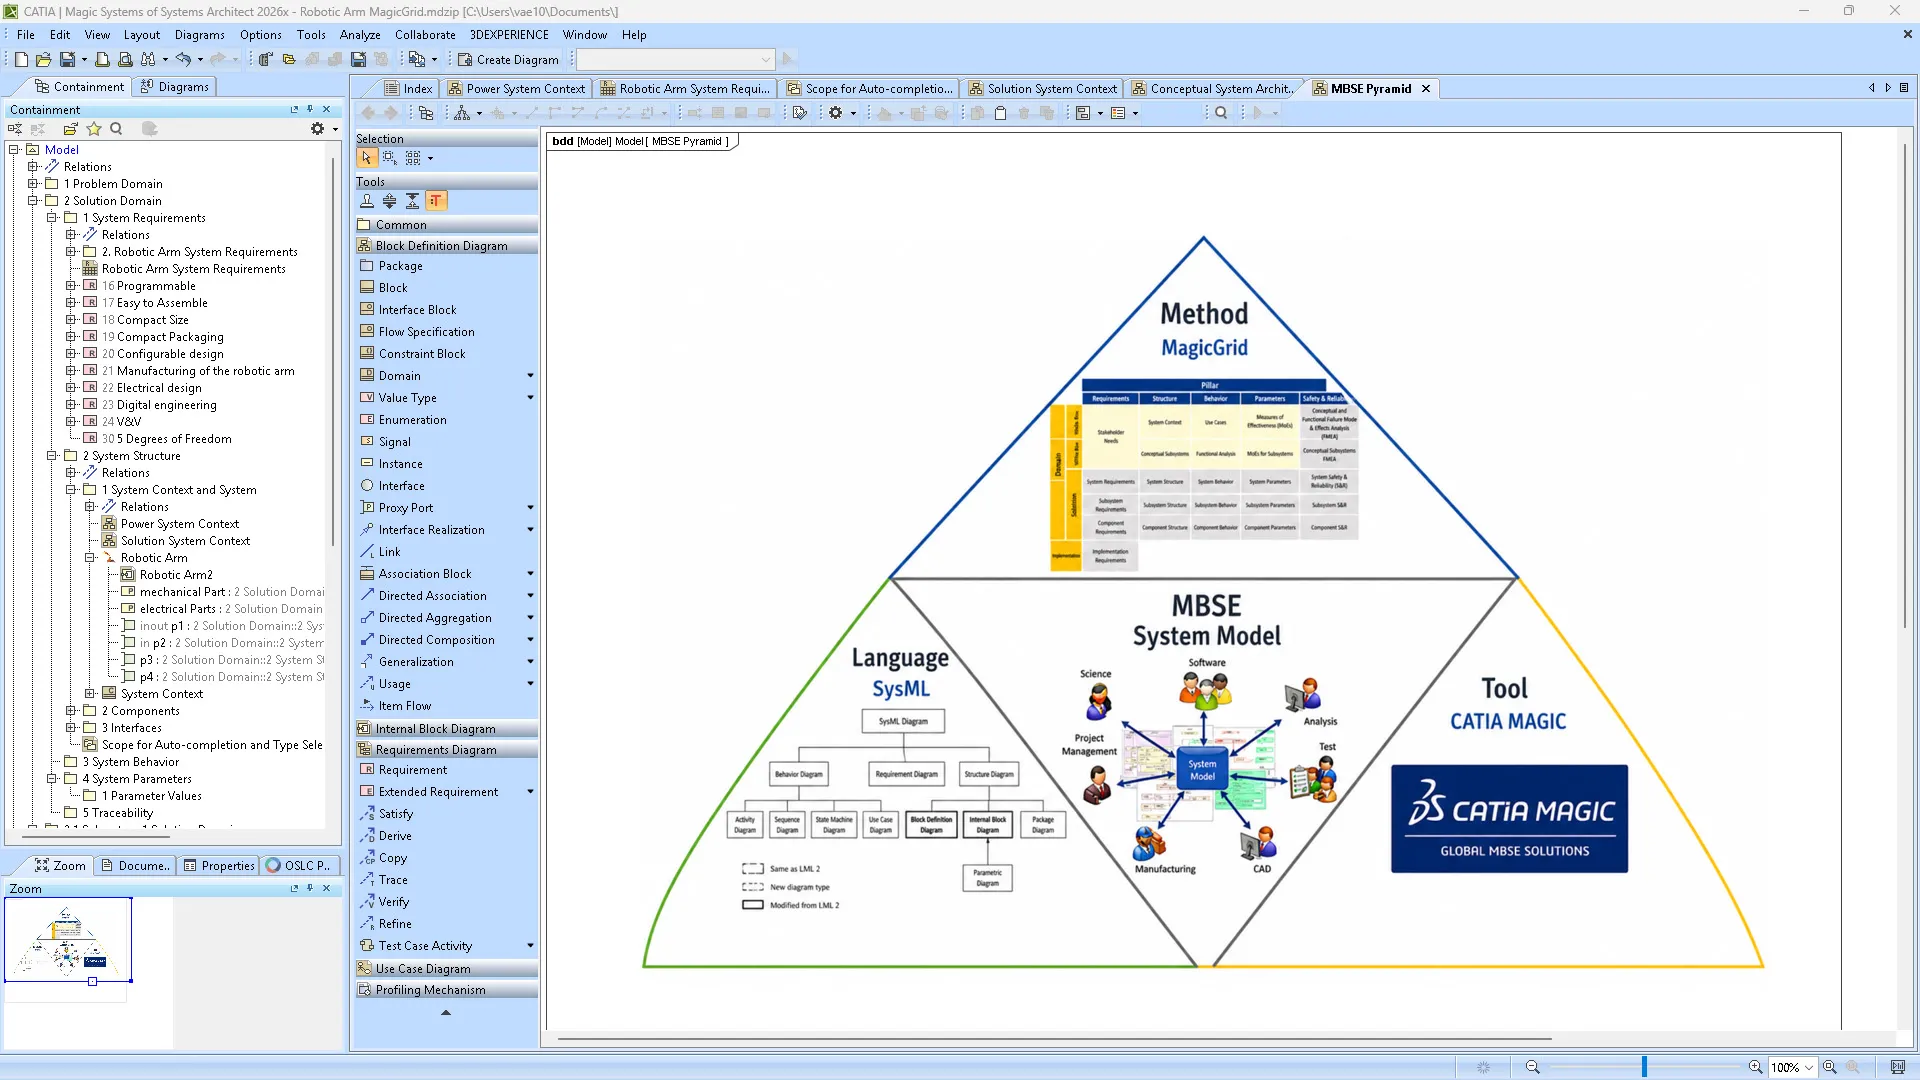Click the zoom in magnifier in status bar
This screenshot has width=1920, height=1080.
(1754, 1067)
